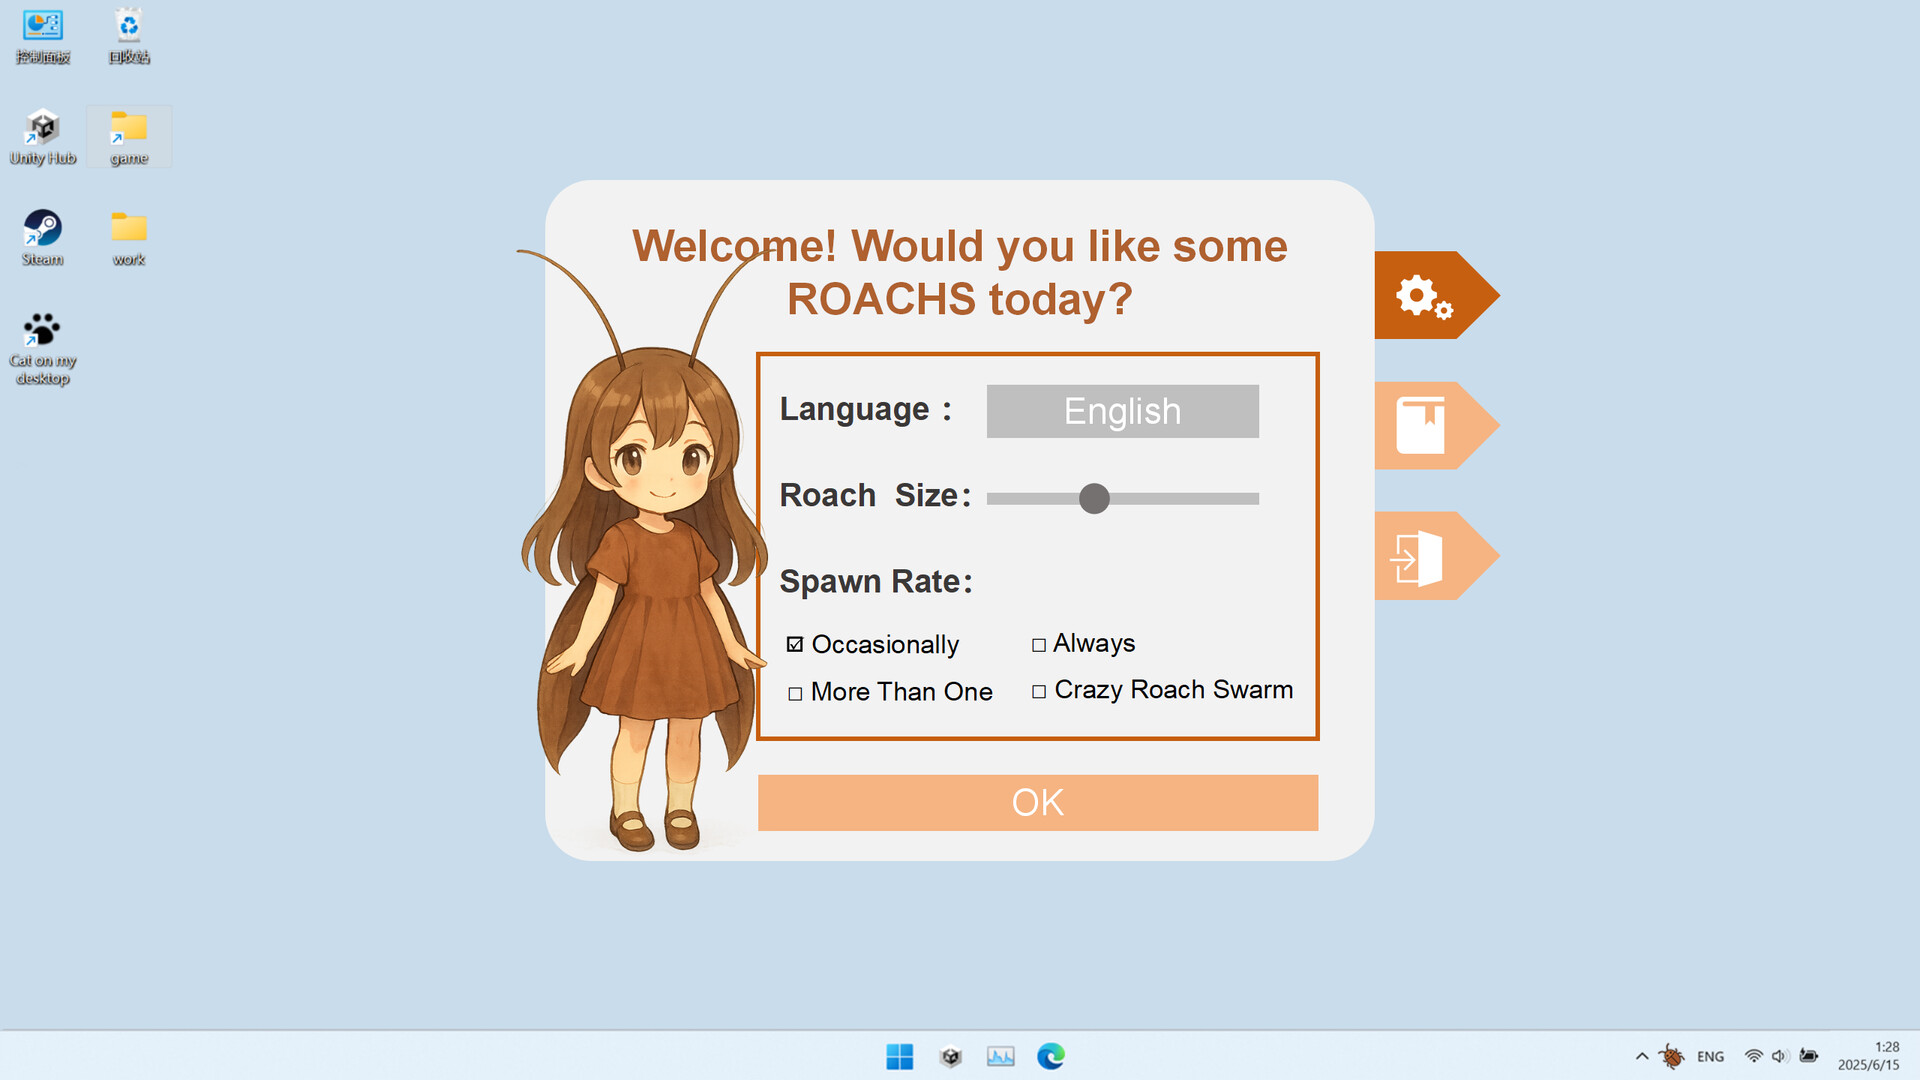Click the roach icon in the system tray

1672,1056
